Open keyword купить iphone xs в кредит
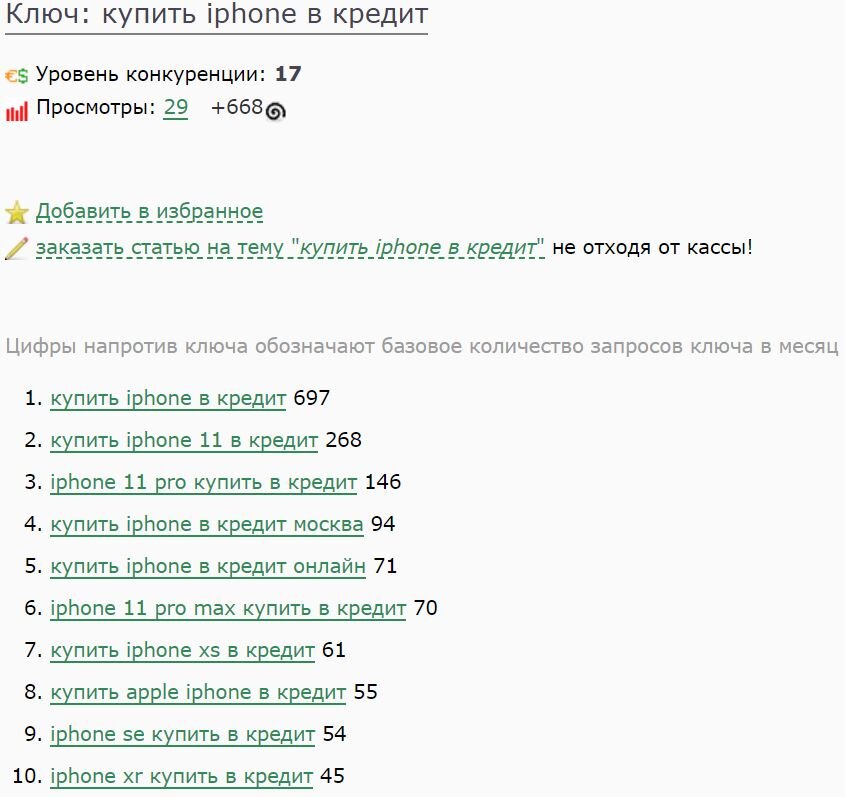845x797 pixels. [182, 650]
